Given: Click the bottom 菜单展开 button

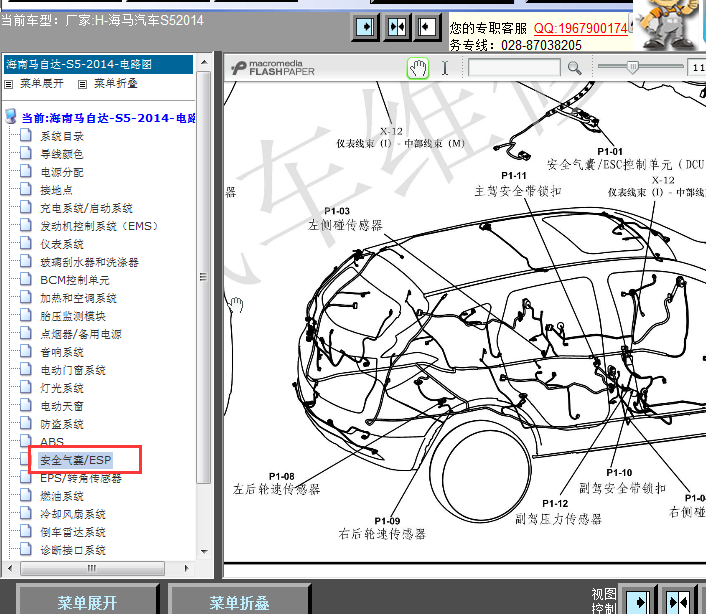Looking at the screenshot, I should pyautogui.click(x=87, y=601).
